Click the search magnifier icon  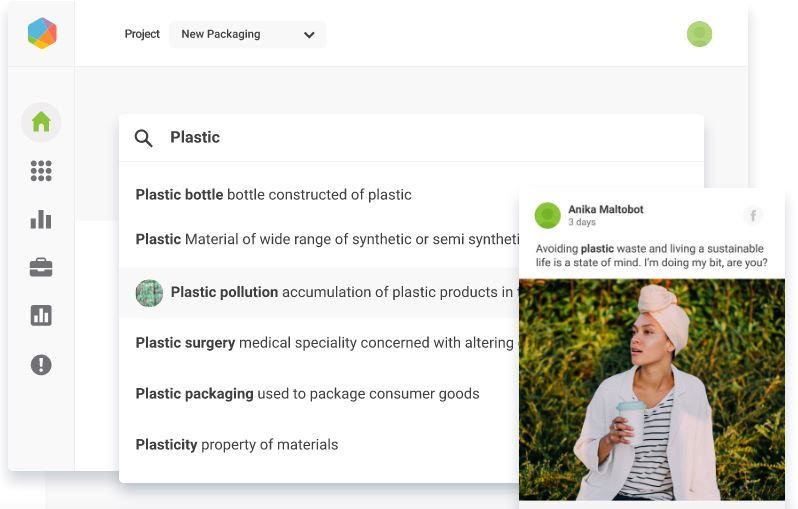144,138
